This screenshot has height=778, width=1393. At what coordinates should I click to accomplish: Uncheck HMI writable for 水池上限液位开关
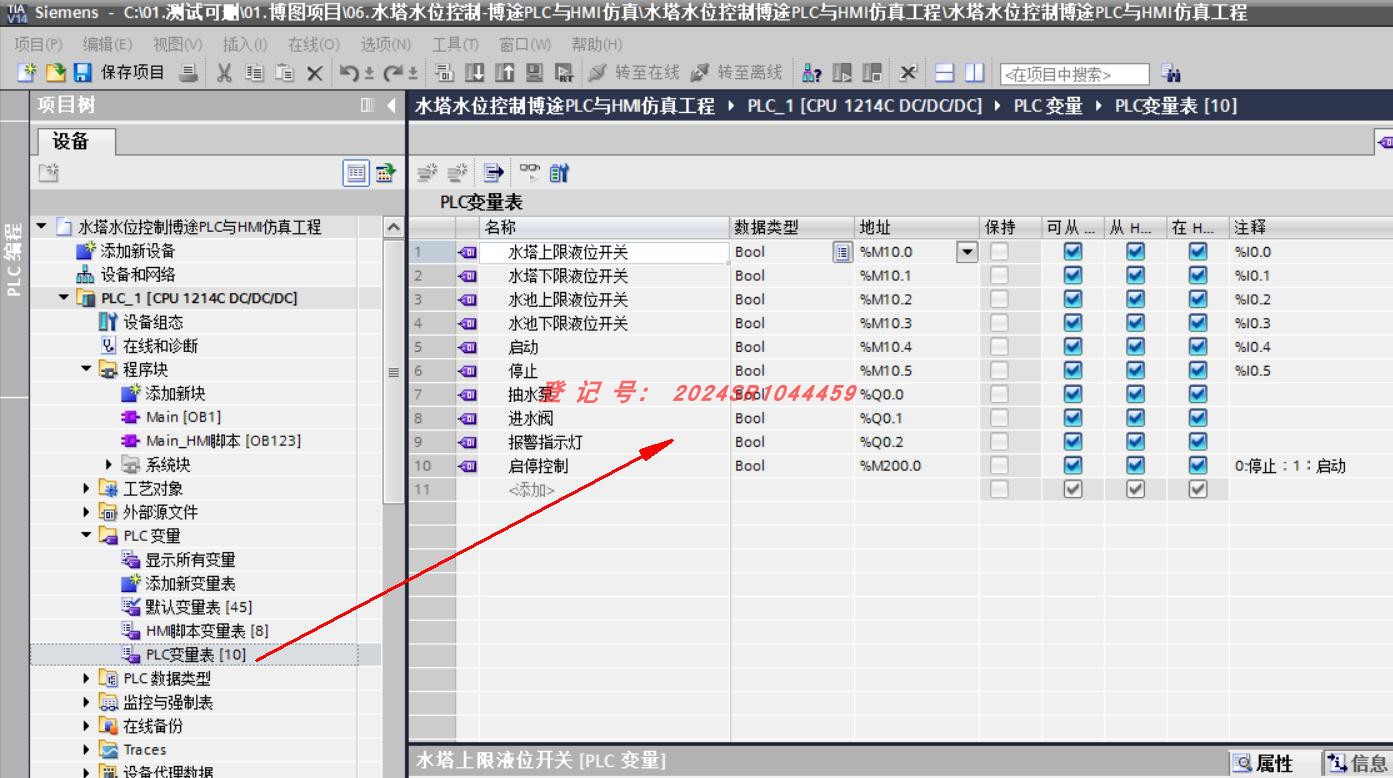[x=1136, y=299]
